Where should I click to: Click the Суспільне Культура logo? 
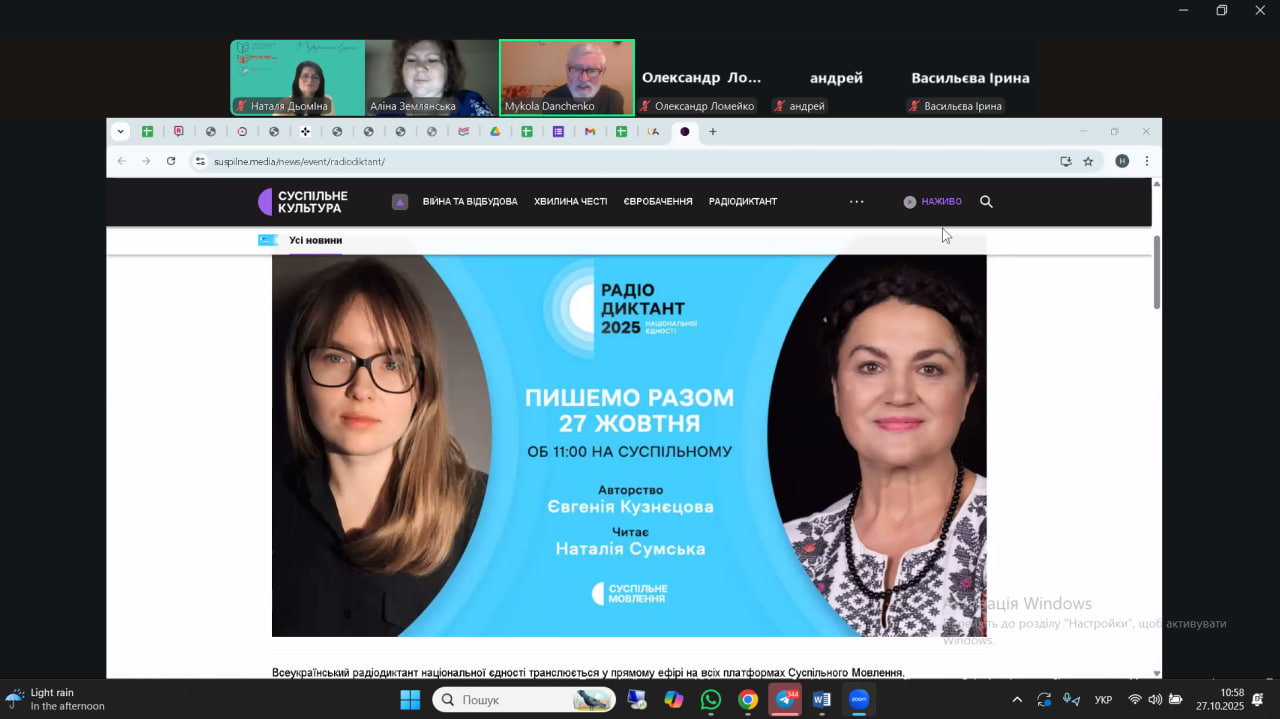[x=303, y=202]
